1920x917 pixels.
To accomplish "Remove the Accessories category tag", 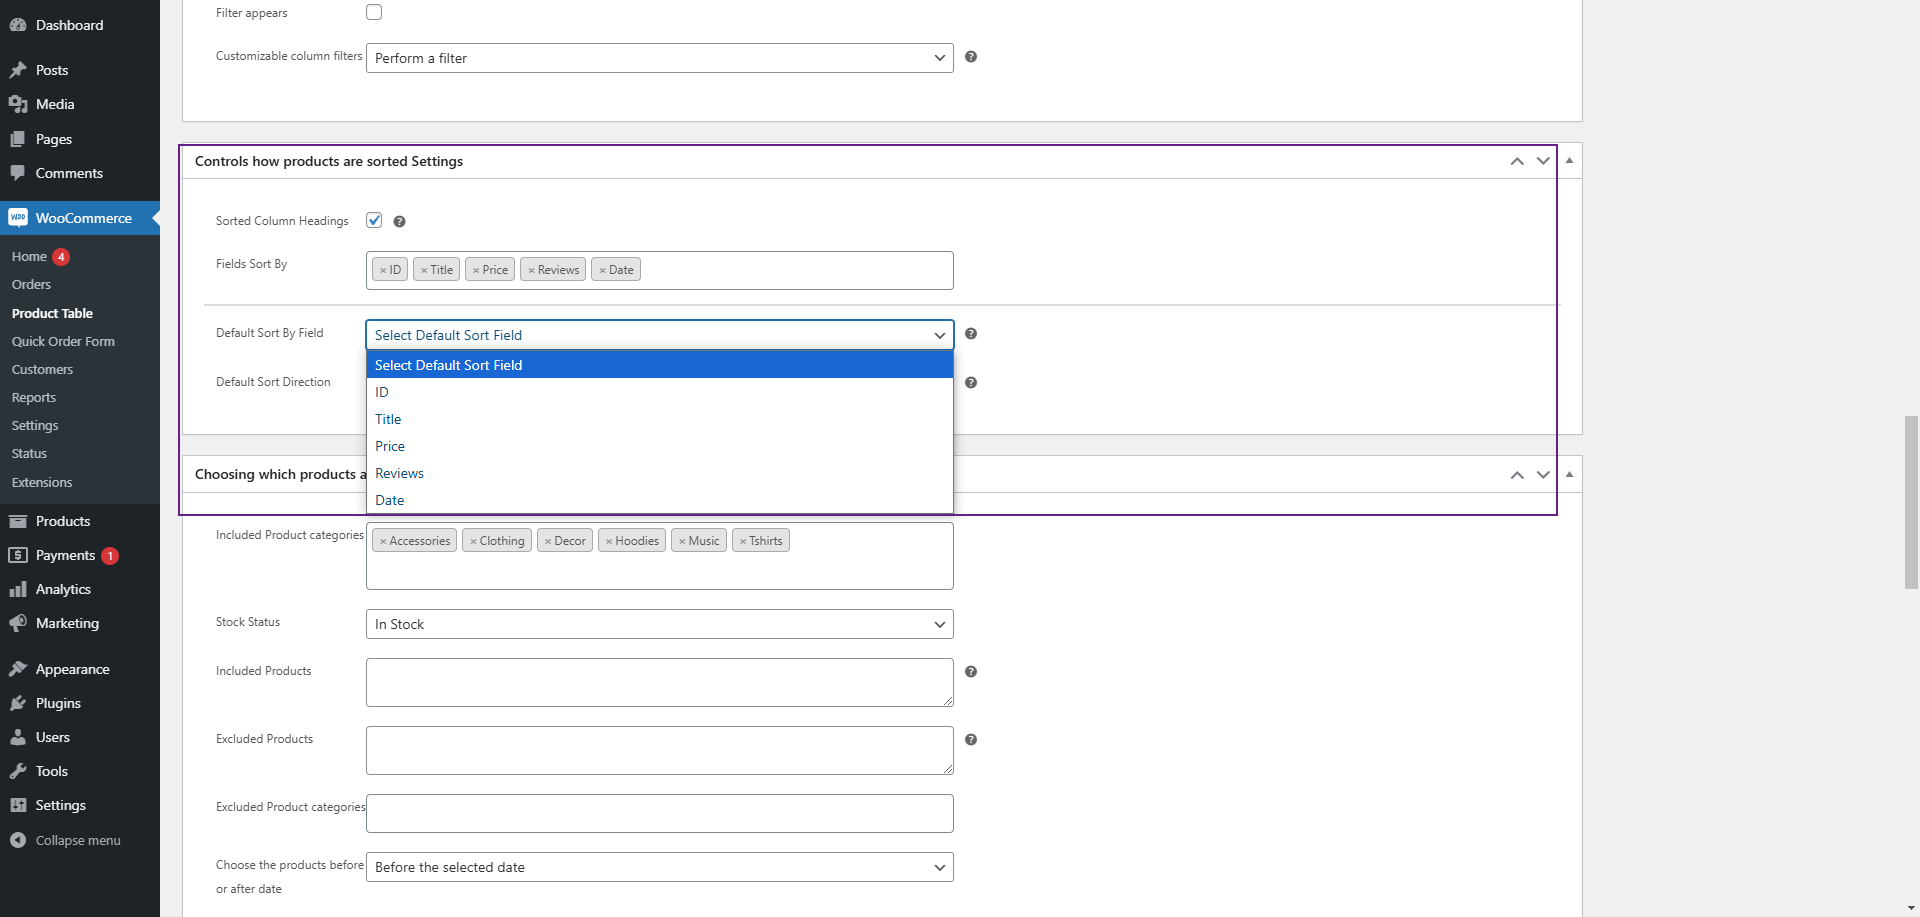I will pos(383,541).
